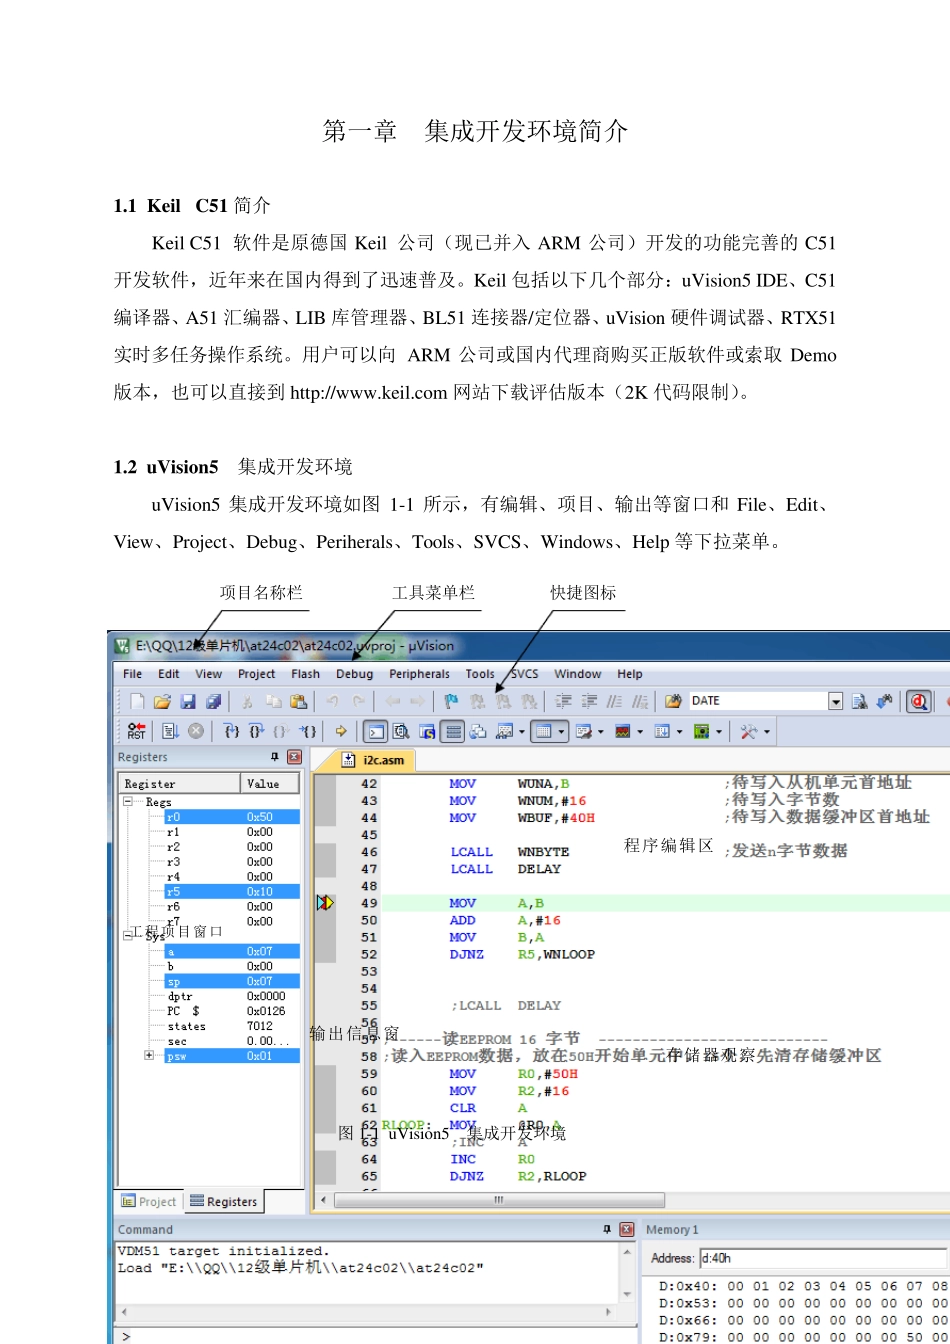Toggle bookmark with the flag icon
The image size is (950, 1344).
pyautogui.click(x=452, y=701)
